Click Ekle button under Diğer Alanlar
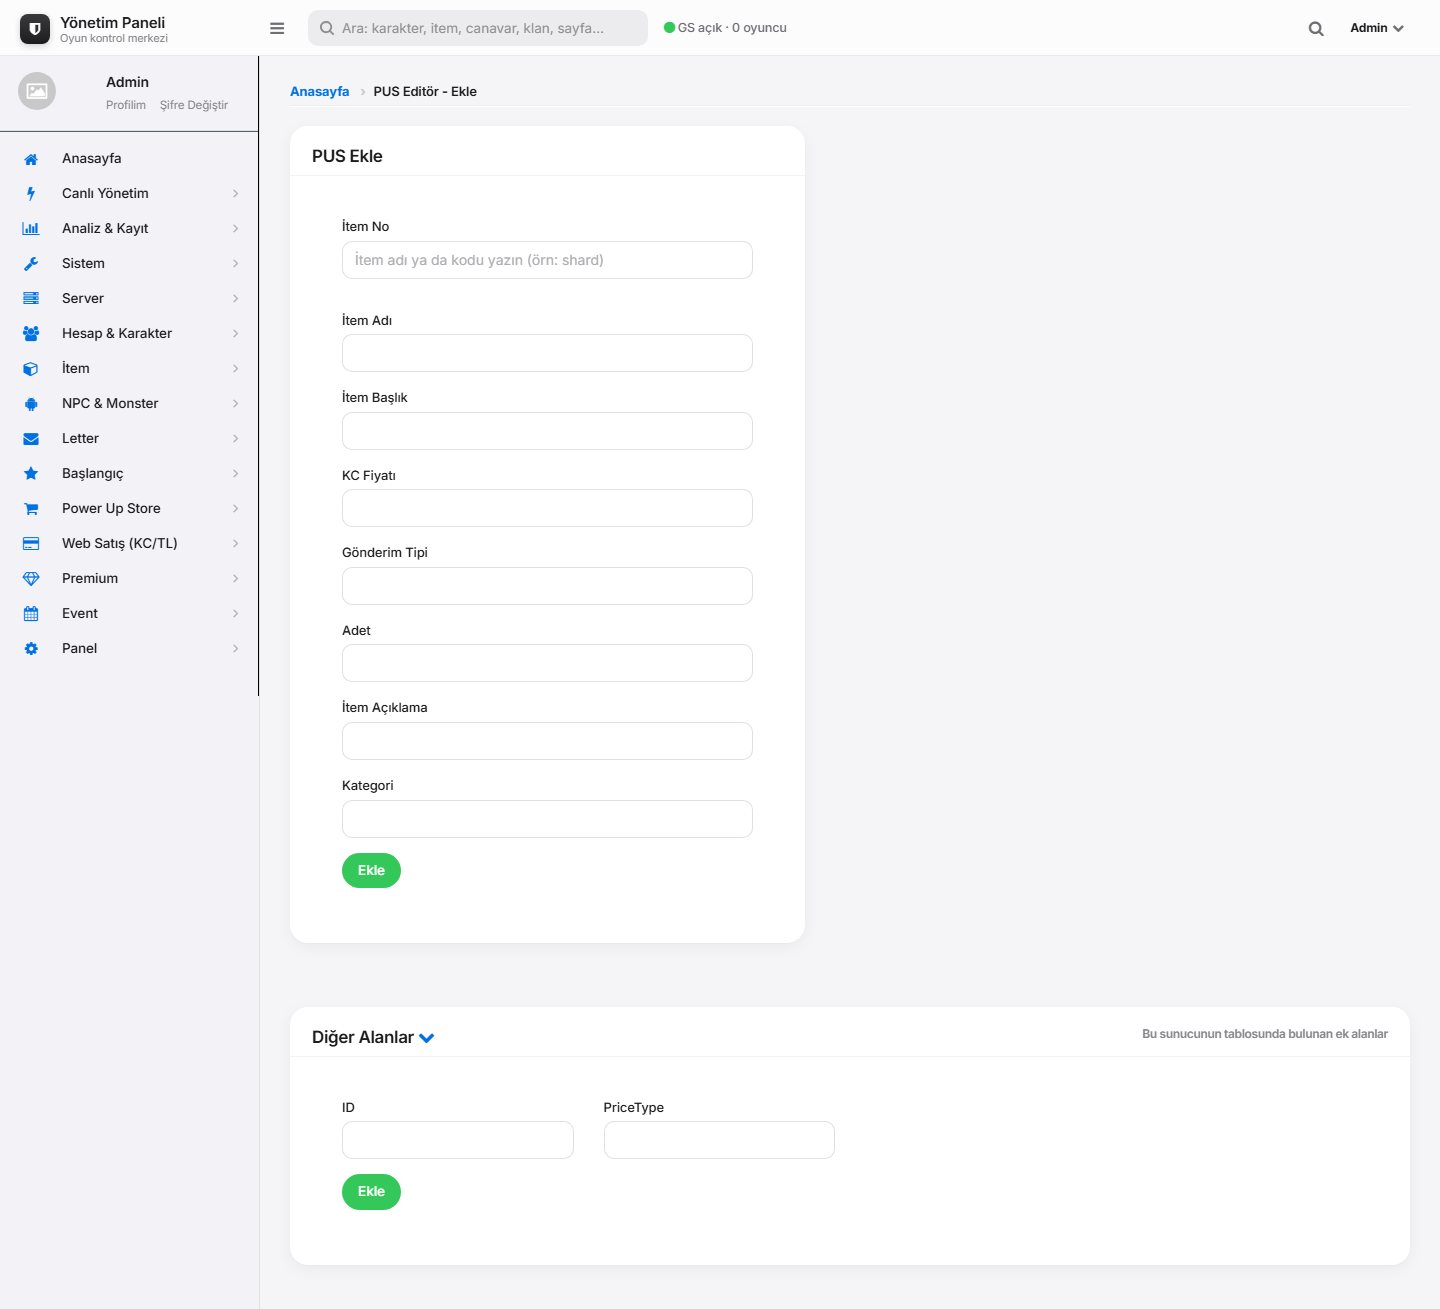 click(x=371, y=1192)
